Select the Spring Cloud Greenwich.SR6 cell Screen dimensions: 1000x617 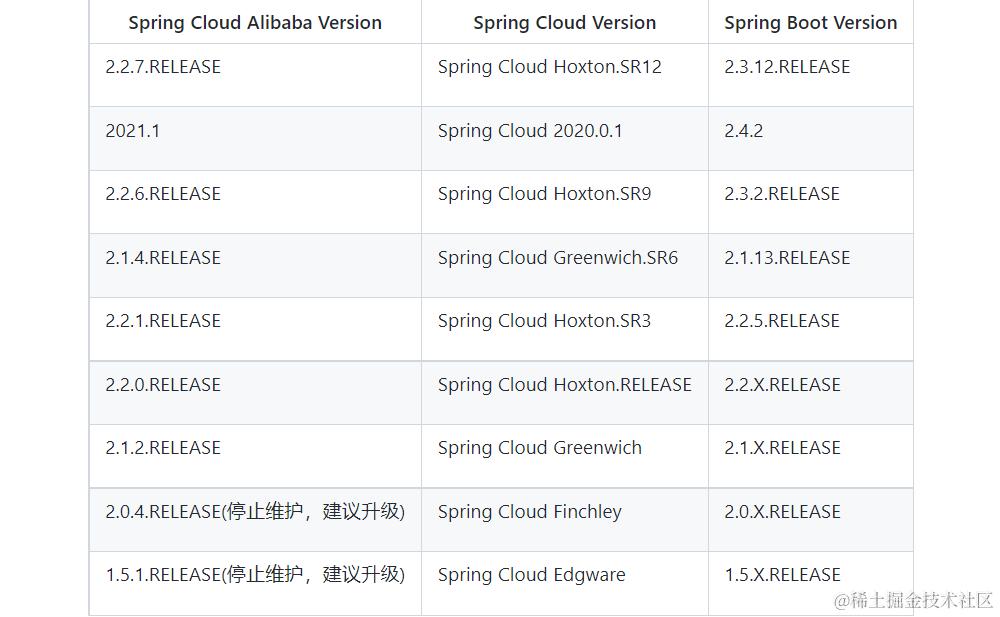[557, 257]
